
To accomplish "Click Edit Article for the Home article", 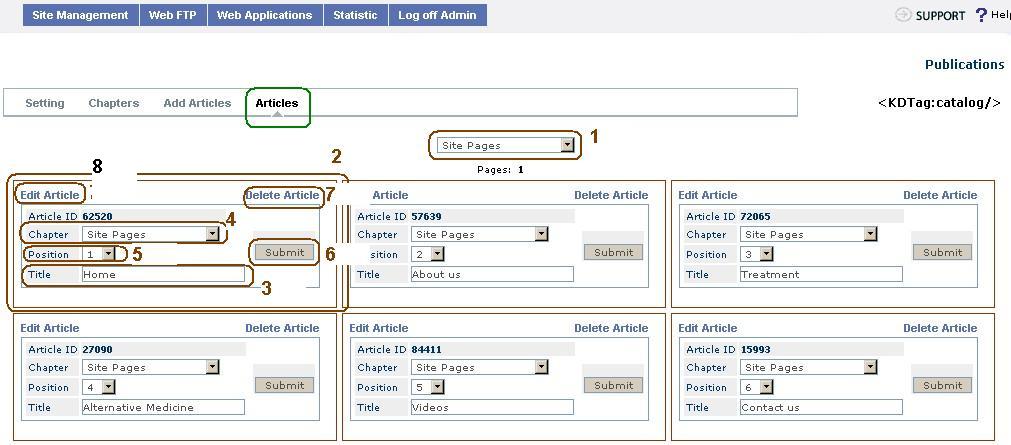I will point(49,195).
